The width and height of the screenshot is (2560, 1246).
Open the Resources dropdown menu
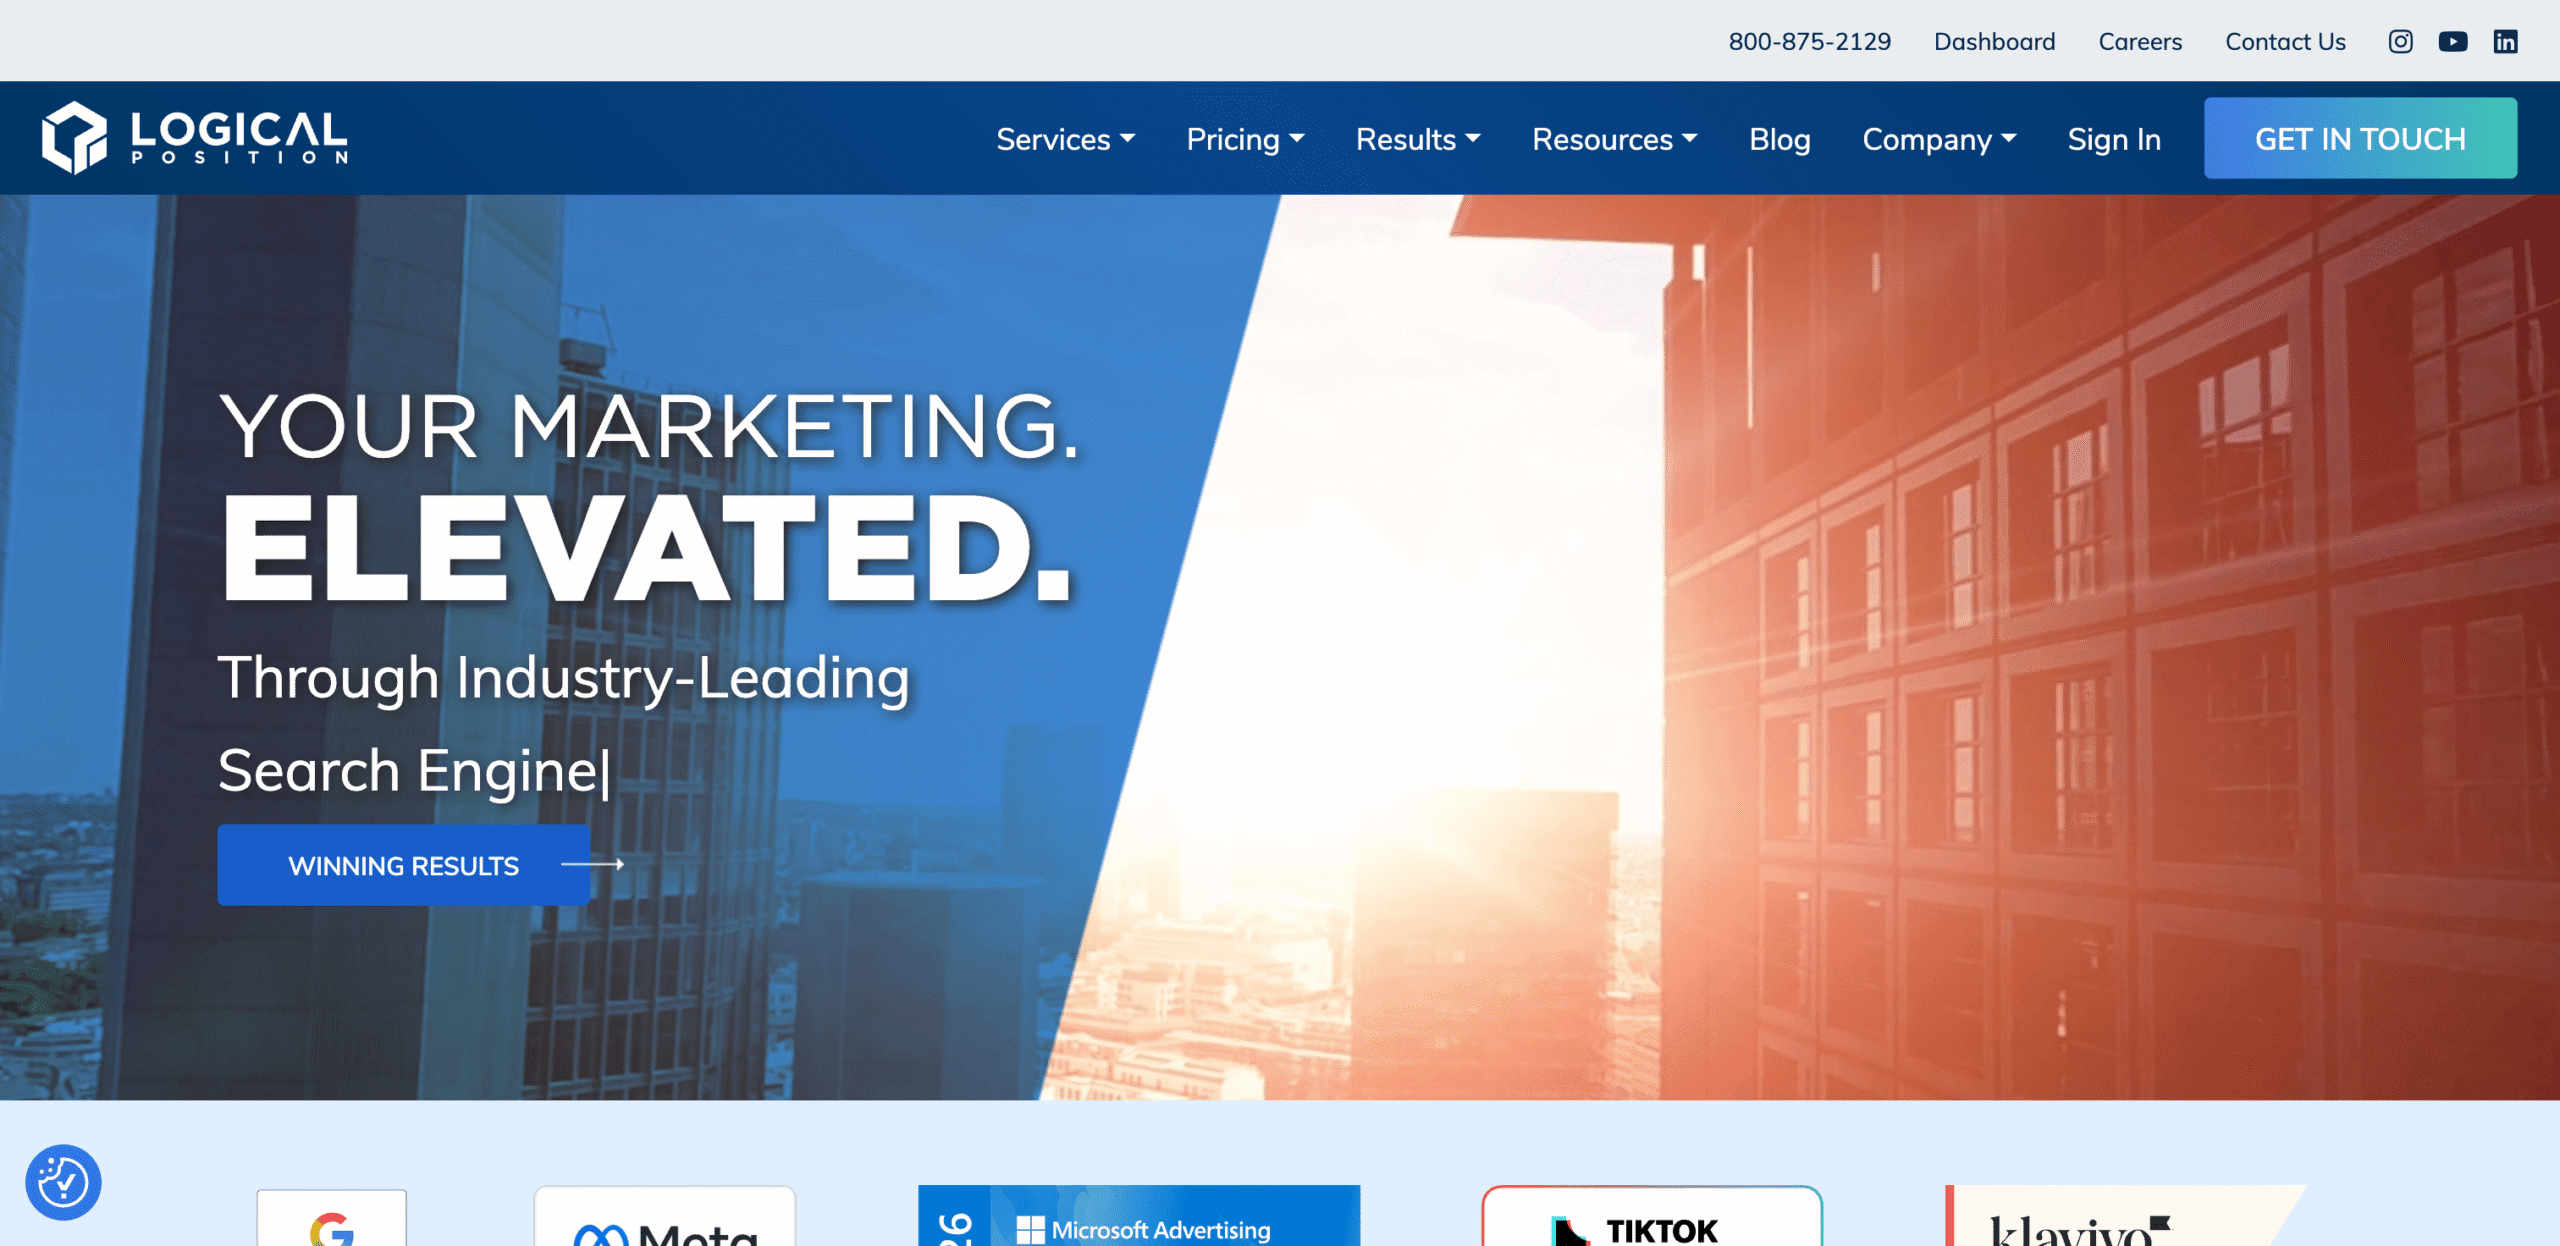pos(1615,139)
